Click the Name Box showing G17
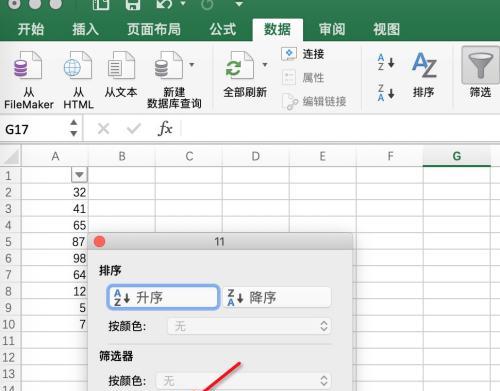 35,129
